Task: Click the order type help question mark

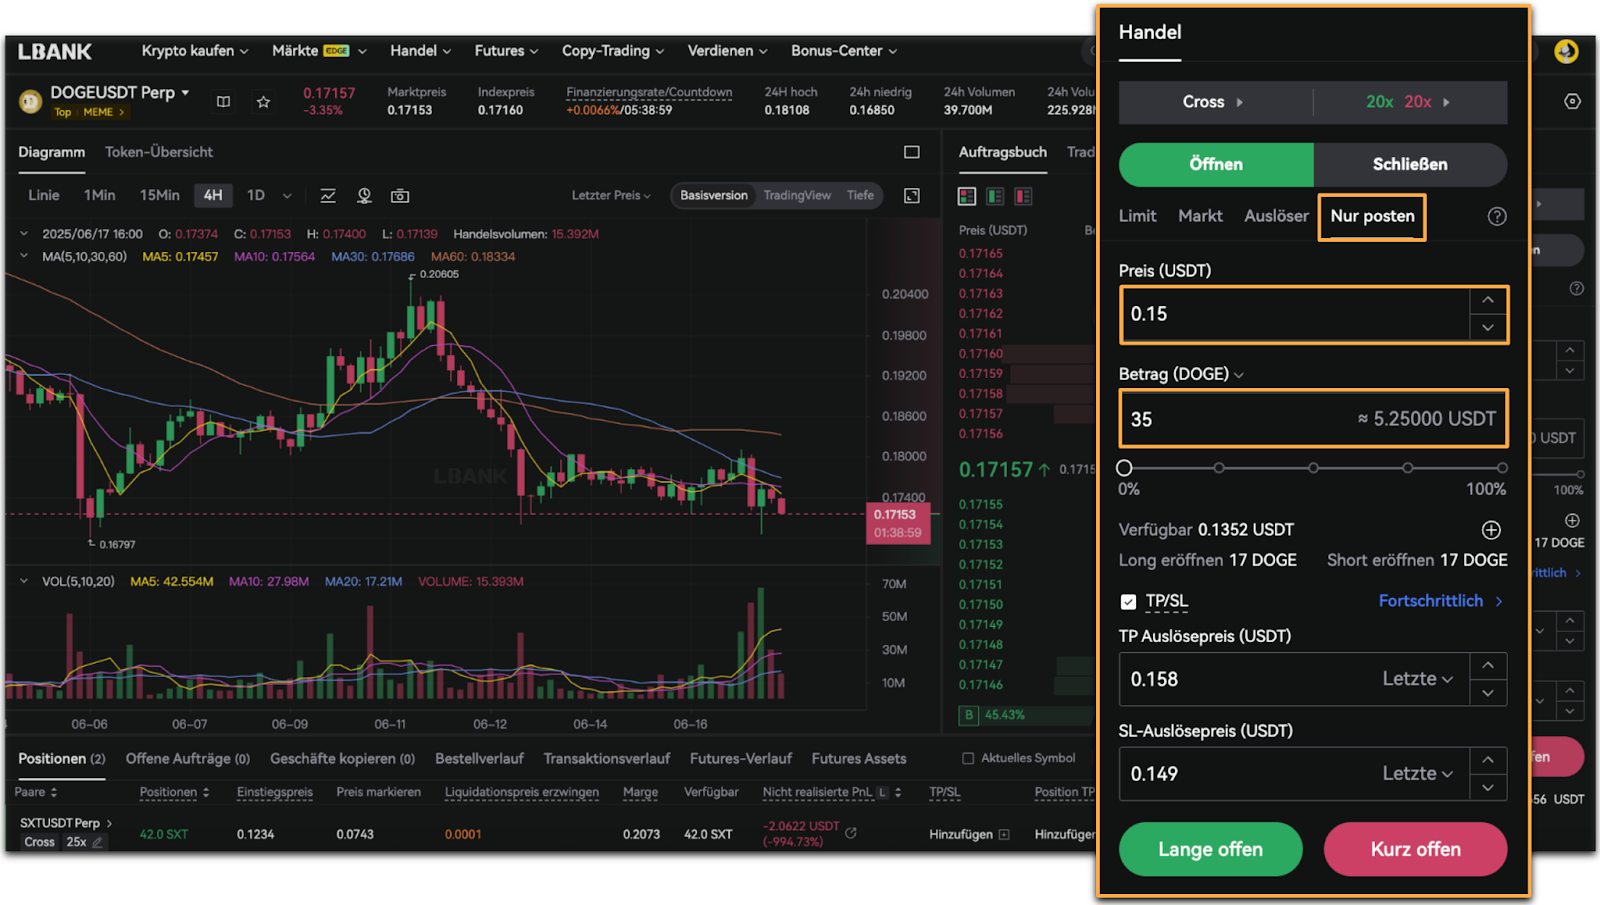Action: (x=1496, y=217)
